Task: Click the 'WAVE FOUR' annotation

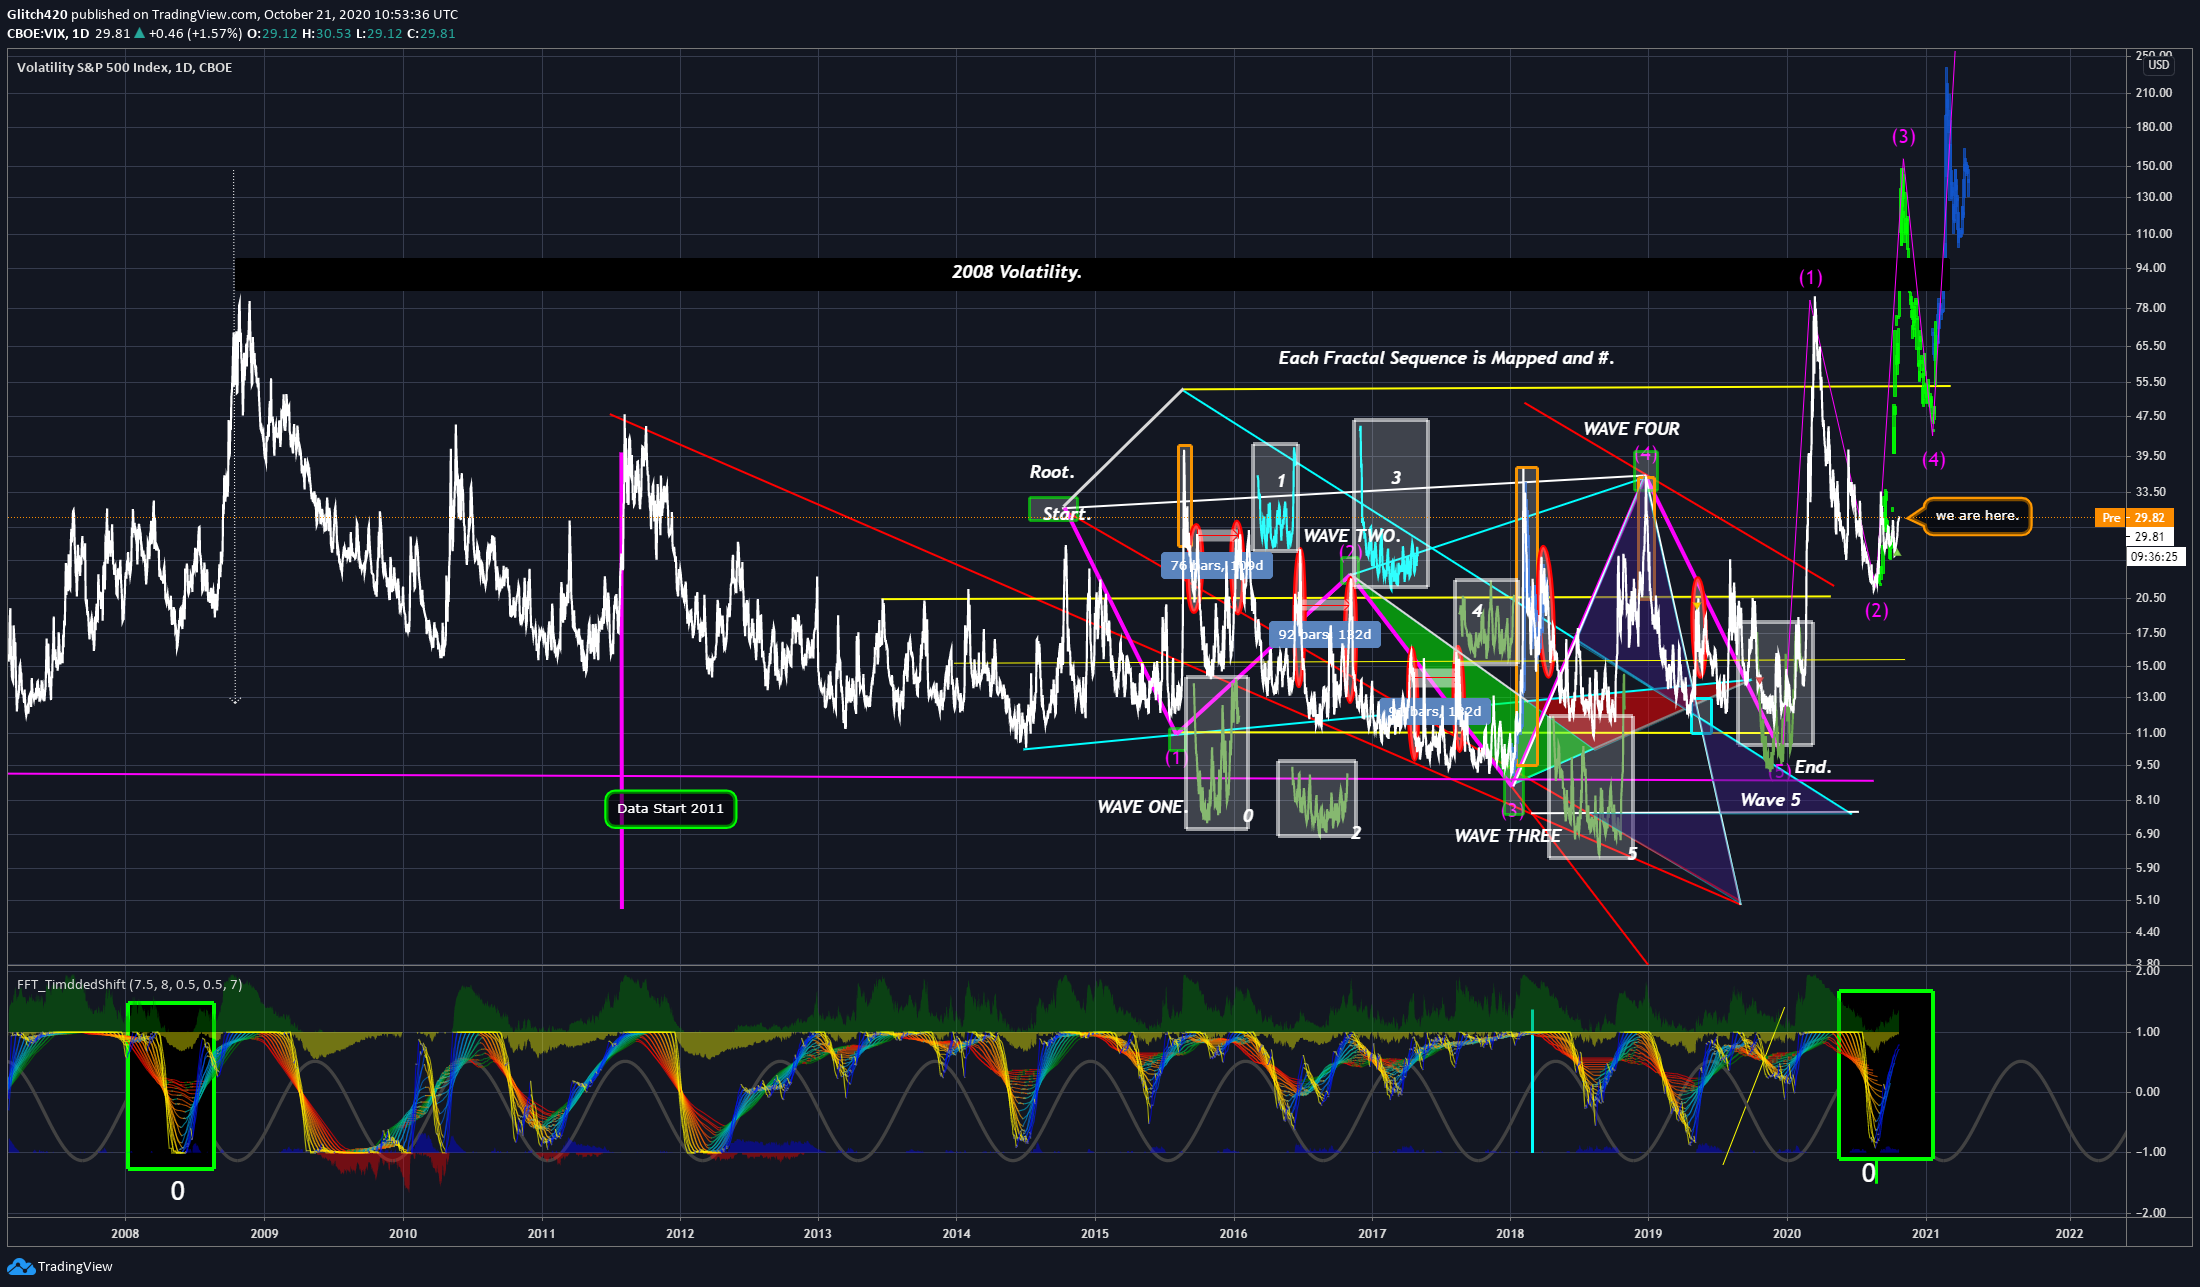Action: [1631, 429]
